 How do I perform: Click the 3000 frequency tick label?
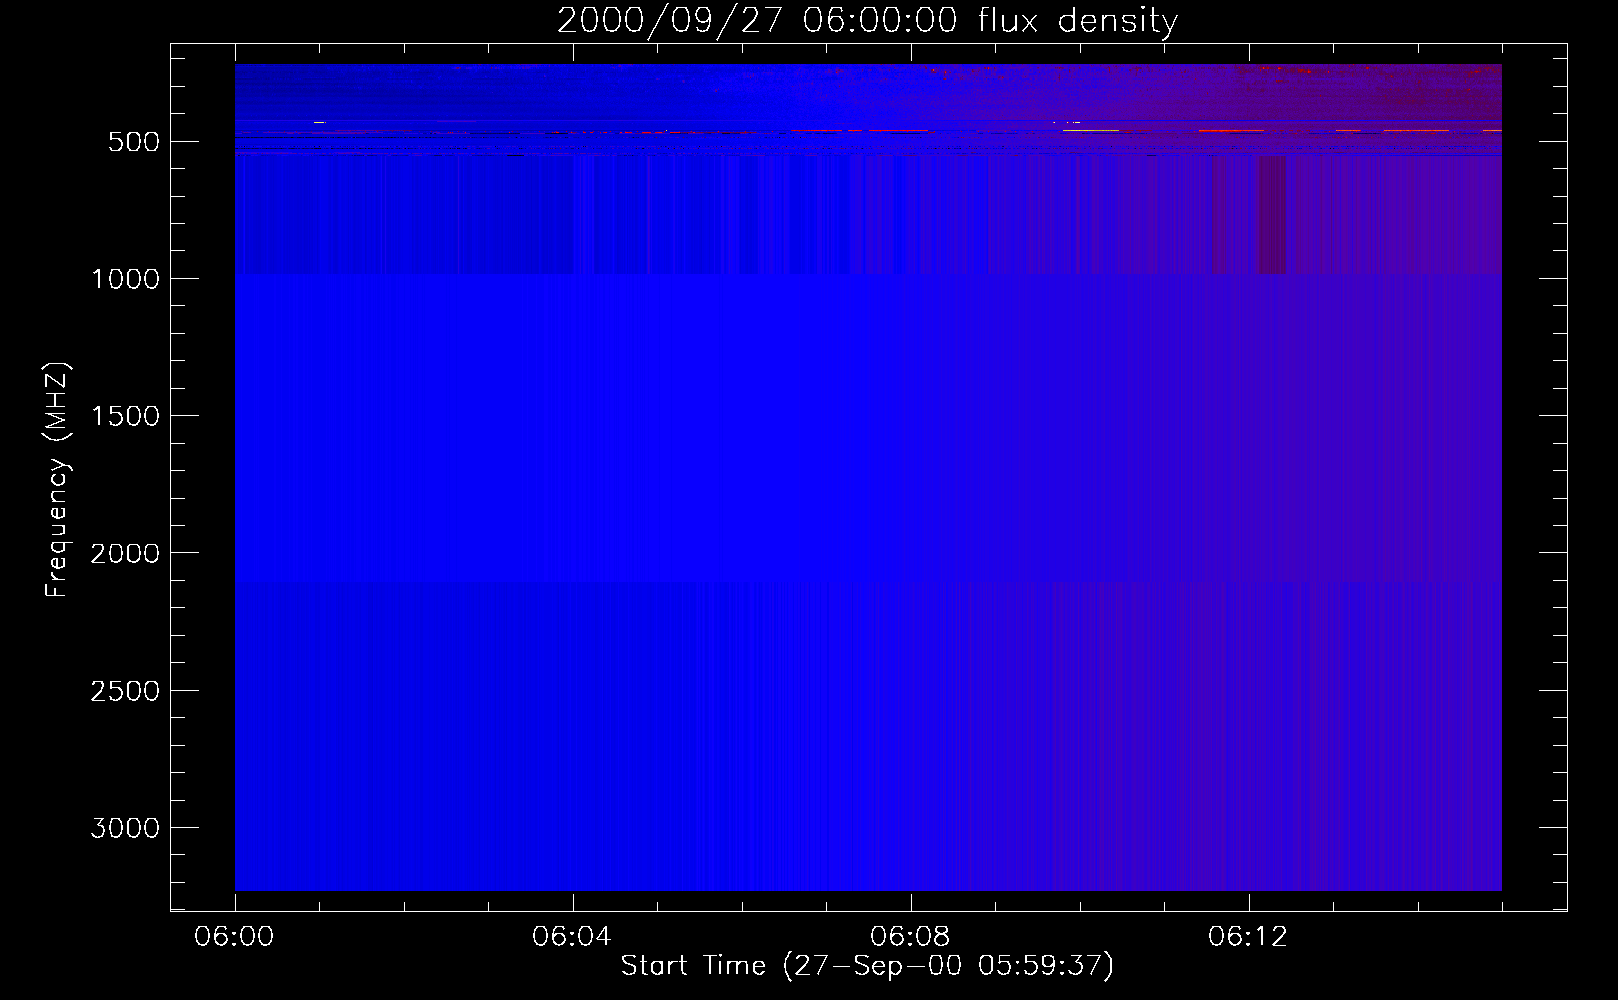click(125, 828)
